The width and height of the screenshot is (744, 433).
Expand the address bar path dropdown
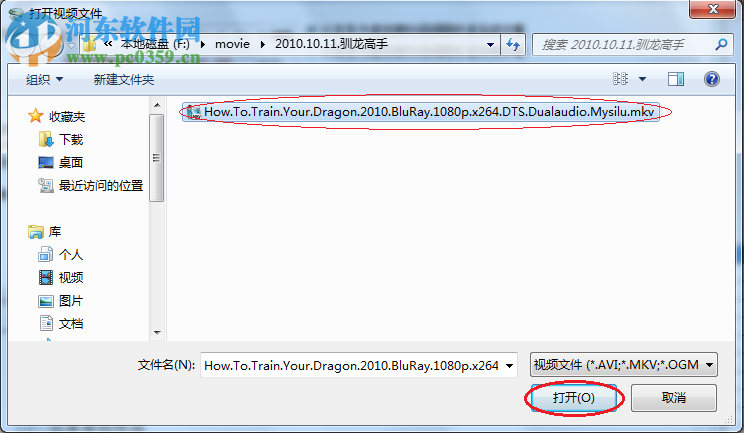(490, 45)
